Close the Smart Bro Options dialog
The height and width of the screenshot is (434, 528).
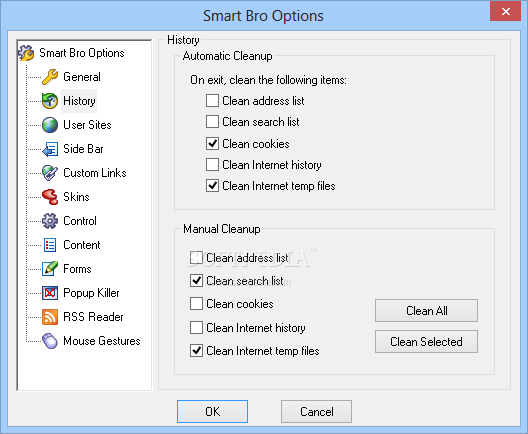pos(506,11)
